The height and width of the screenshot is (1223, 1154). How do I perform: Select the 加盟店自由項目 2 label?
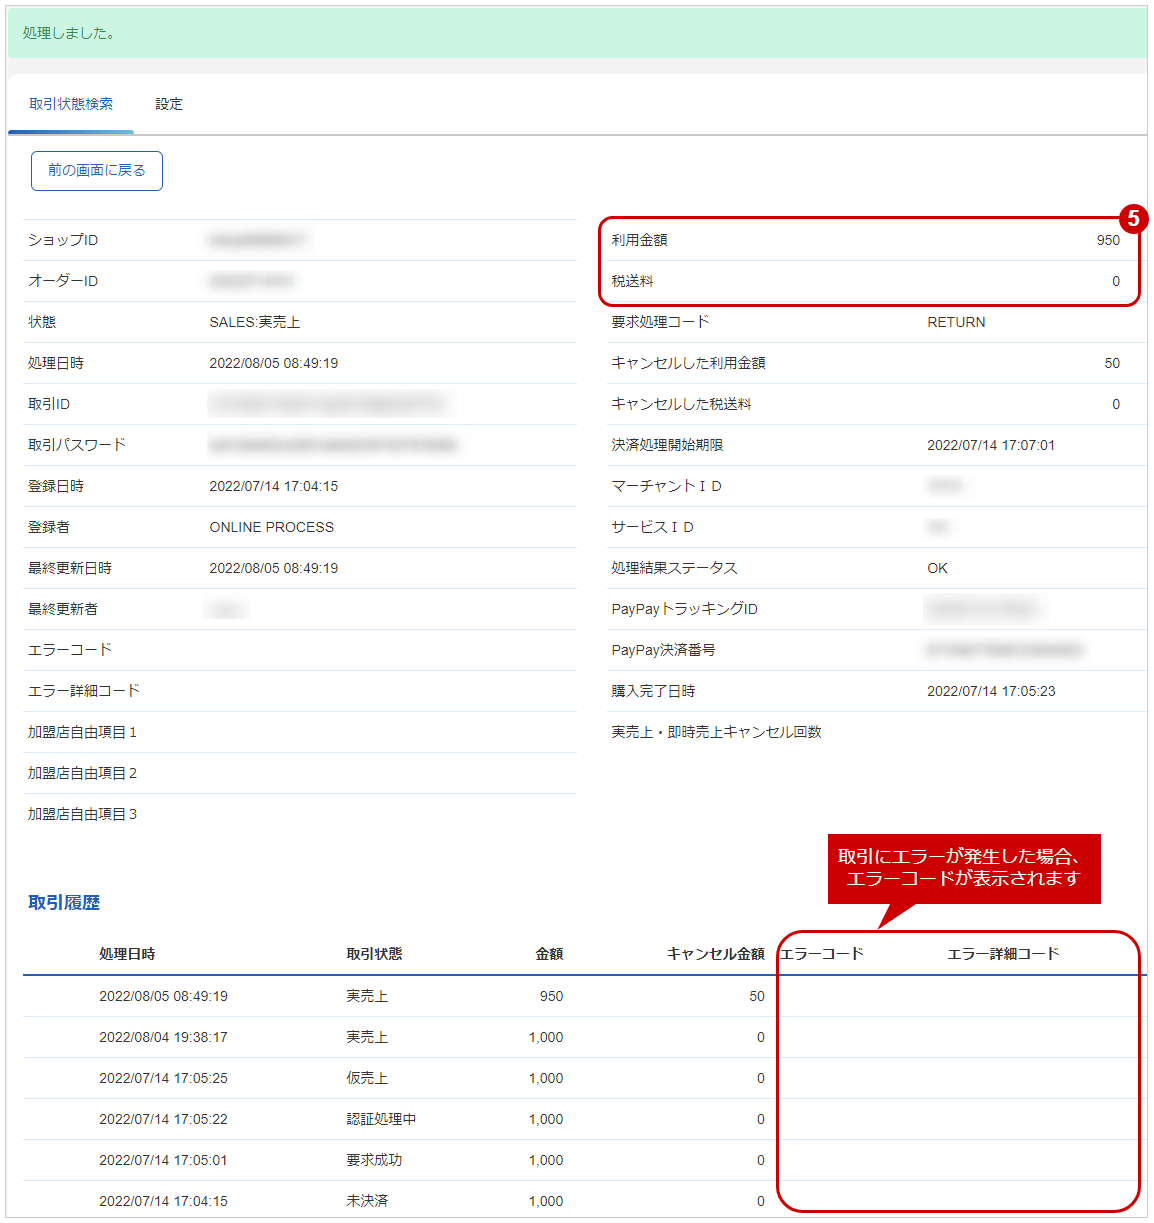(82, 773)
